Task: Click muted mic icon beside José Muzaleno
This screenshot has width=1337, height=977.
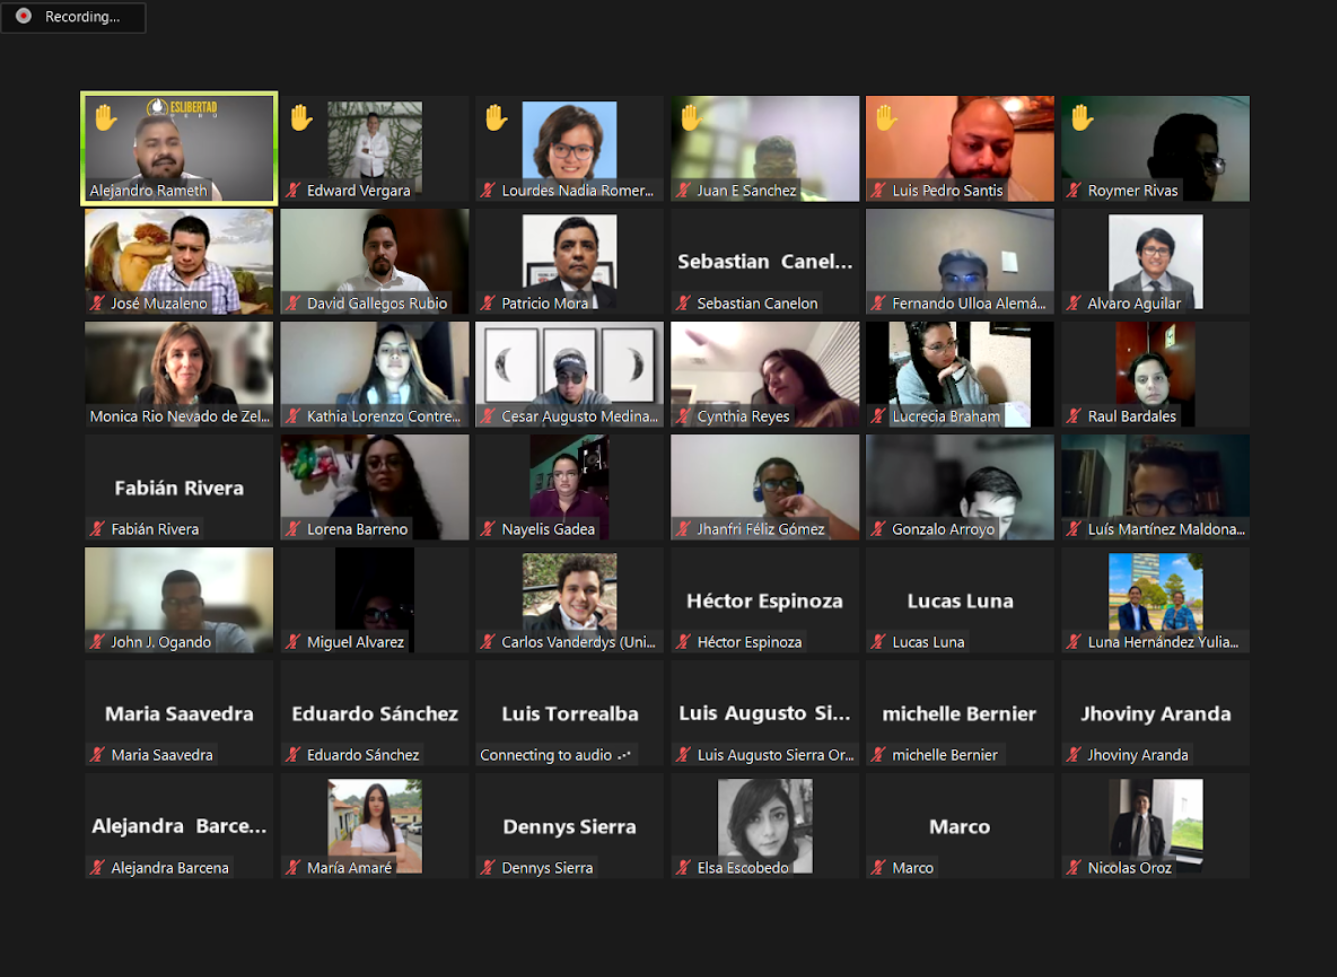Action: [x=98, y=303]
